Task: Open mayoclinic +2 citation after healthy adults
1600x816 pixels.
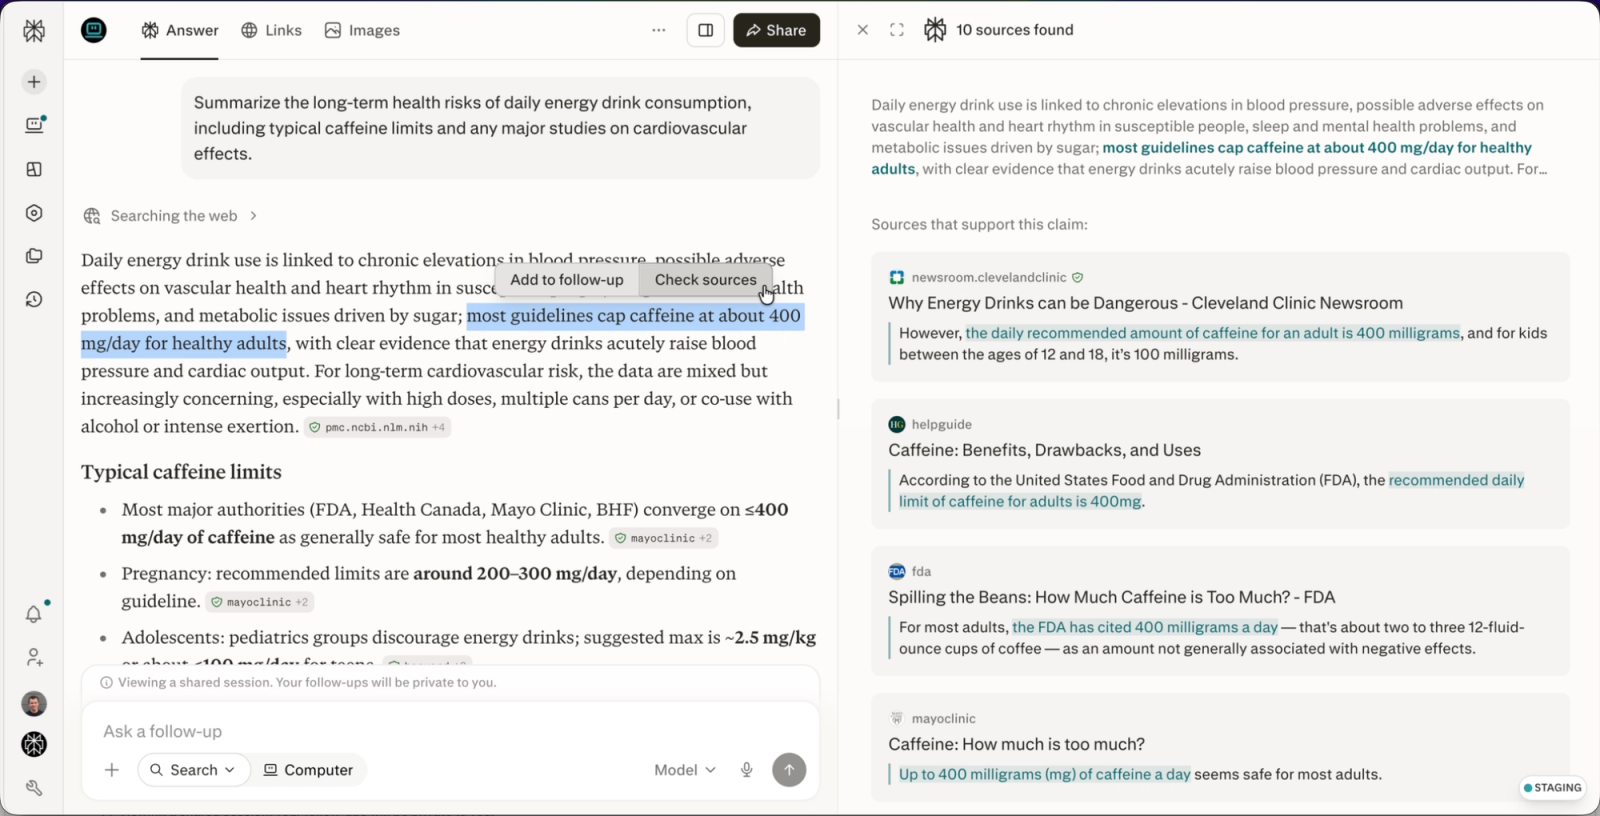Action: pos(664,538)
